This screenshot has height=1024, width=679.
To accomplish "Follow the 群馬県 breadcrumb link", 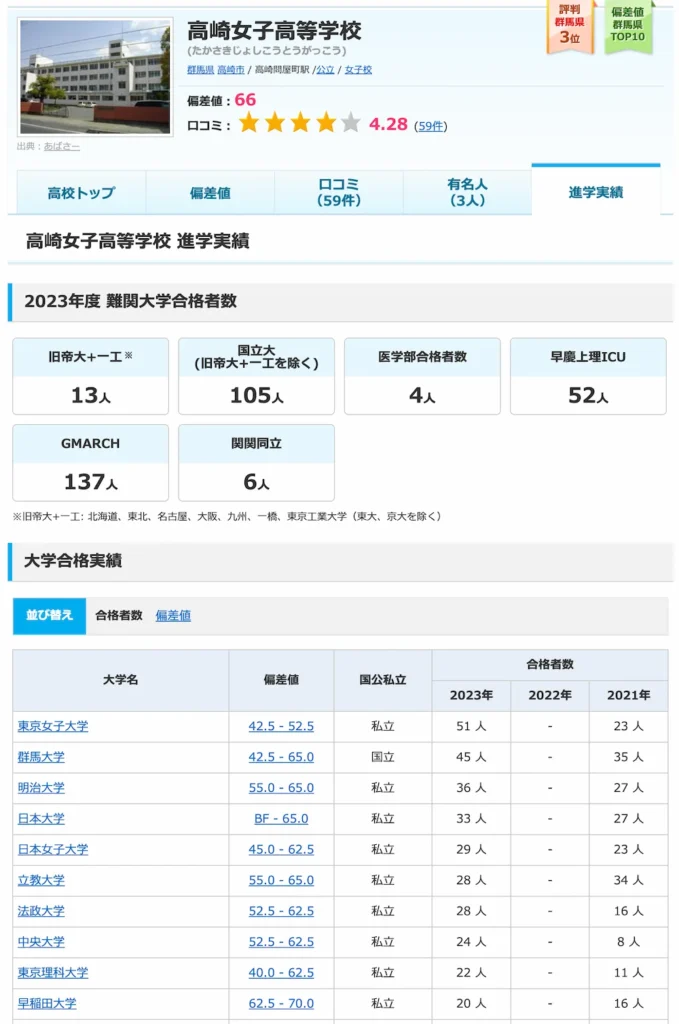I will point(200,70).
